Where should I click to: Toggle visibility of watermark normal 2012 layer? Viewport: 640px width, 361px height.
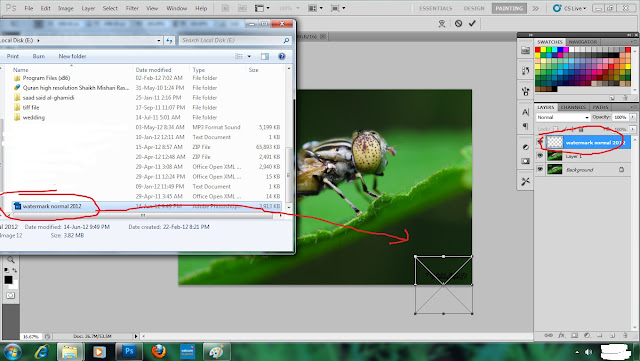click(x=540, y=142)
